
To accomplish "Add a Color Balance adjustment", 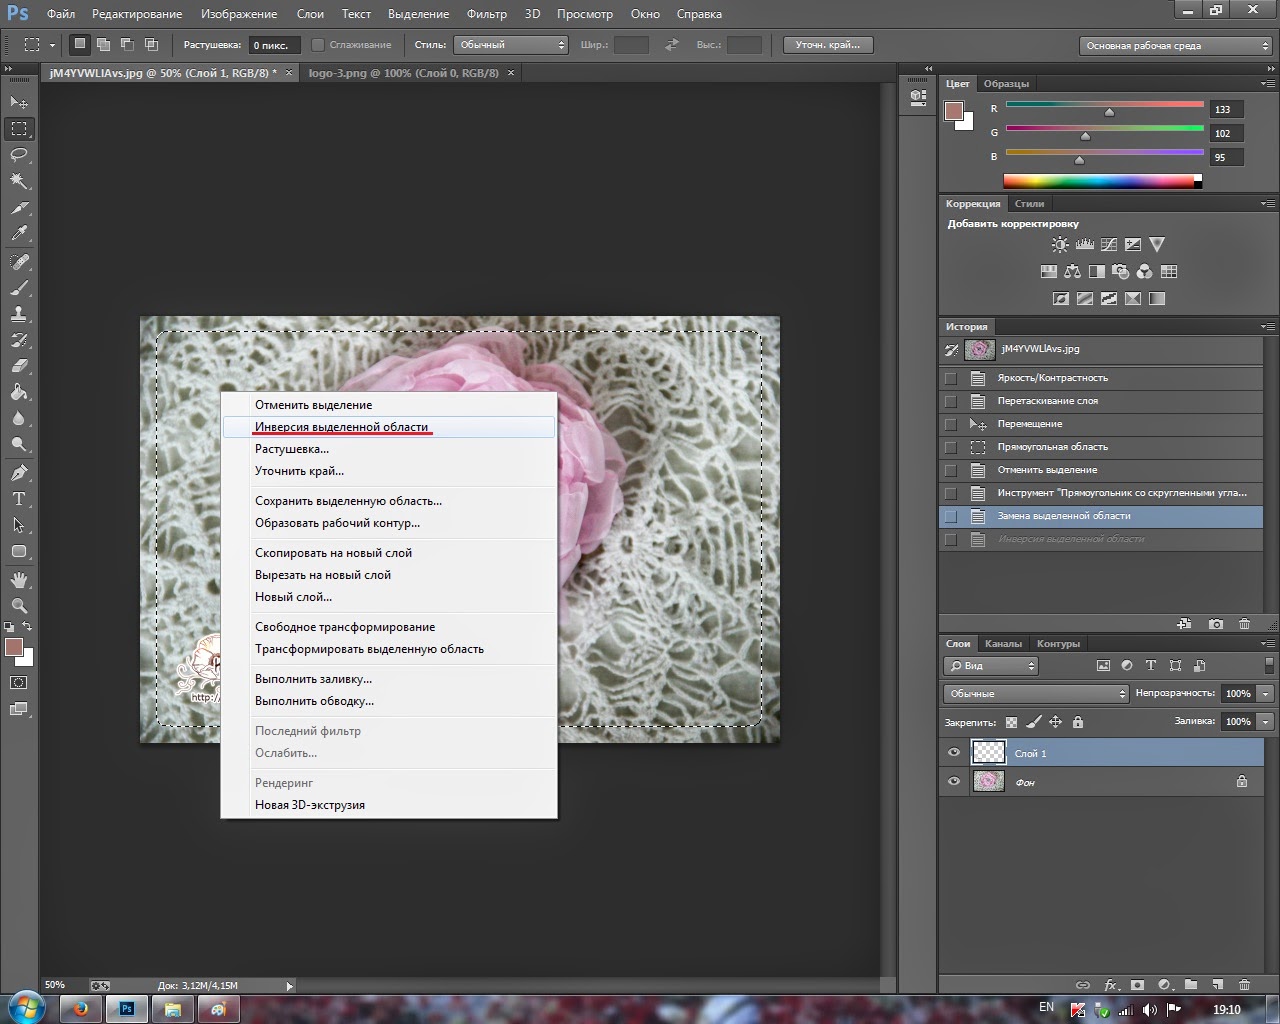I will click(1073, 271).
